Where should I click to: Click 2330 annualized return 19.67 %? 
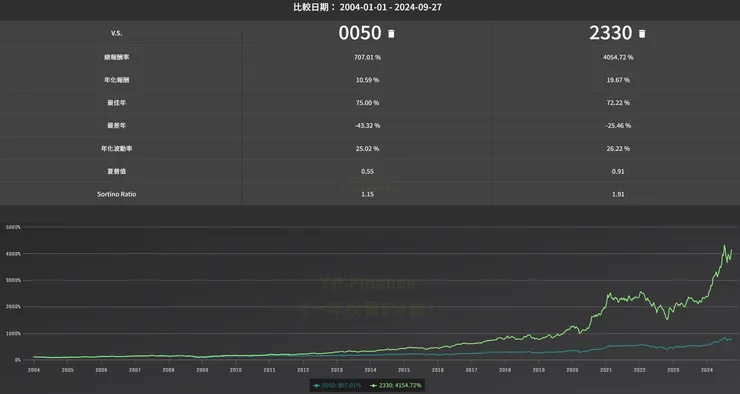[x=618, y=80]
